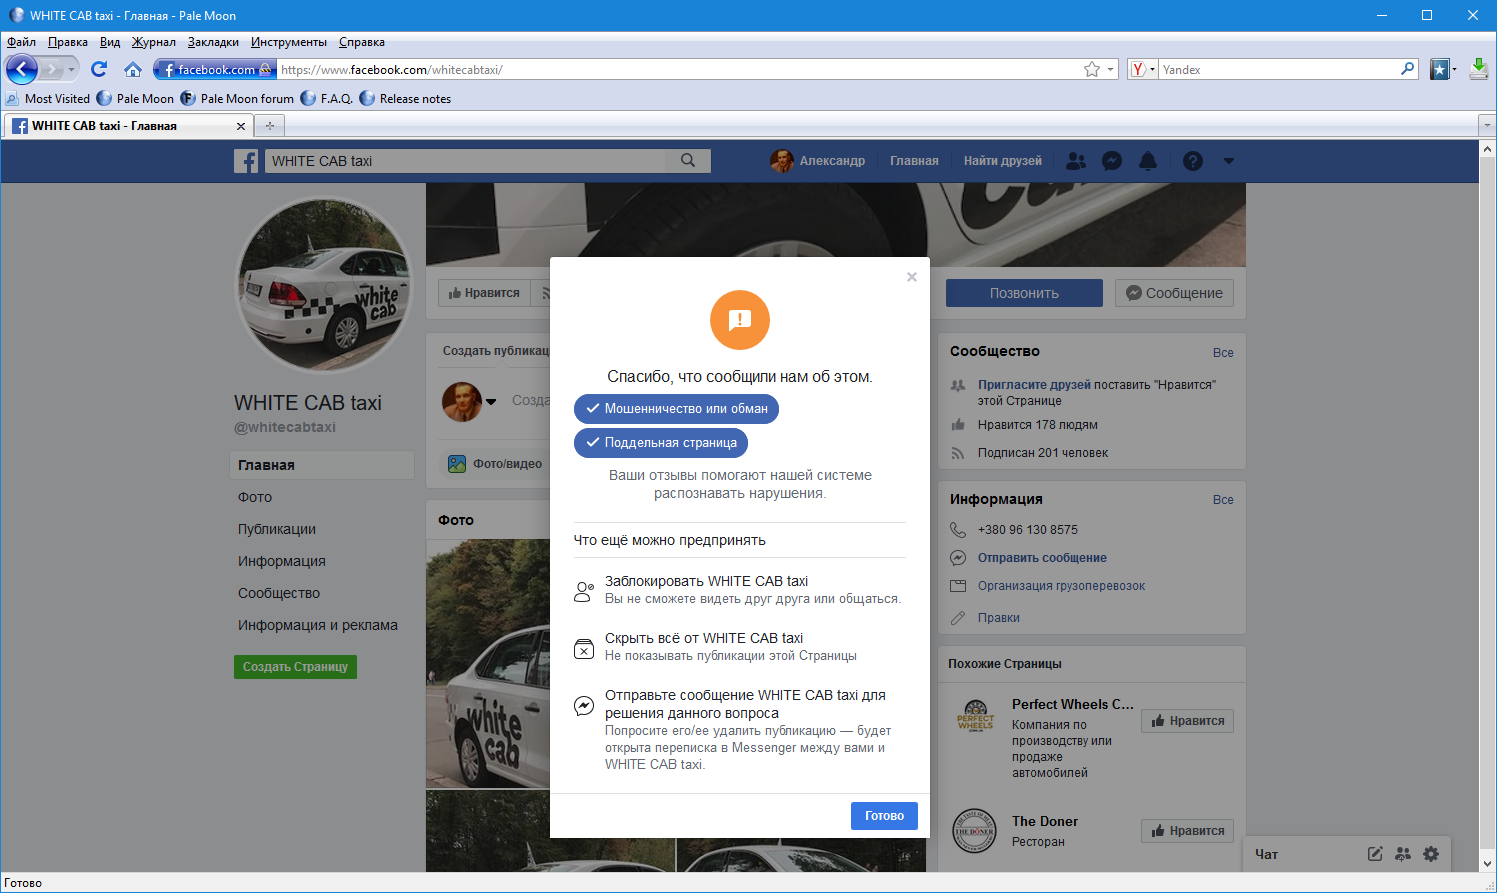Toggle the Мошенничество или обман chip

point(676,409)
